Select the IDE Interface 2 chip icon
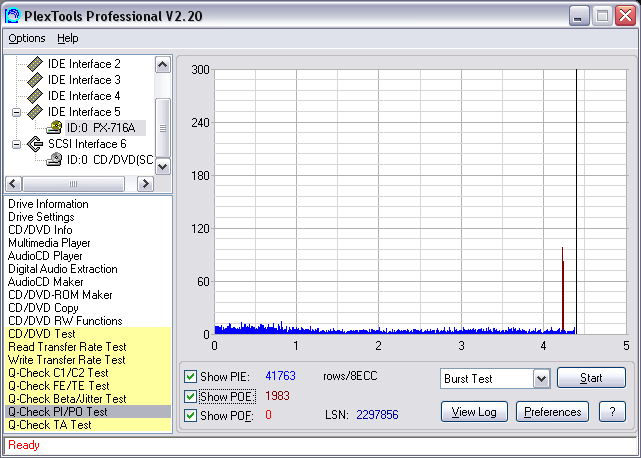Viewport: 641px width, 458px height. pos(35,64)
